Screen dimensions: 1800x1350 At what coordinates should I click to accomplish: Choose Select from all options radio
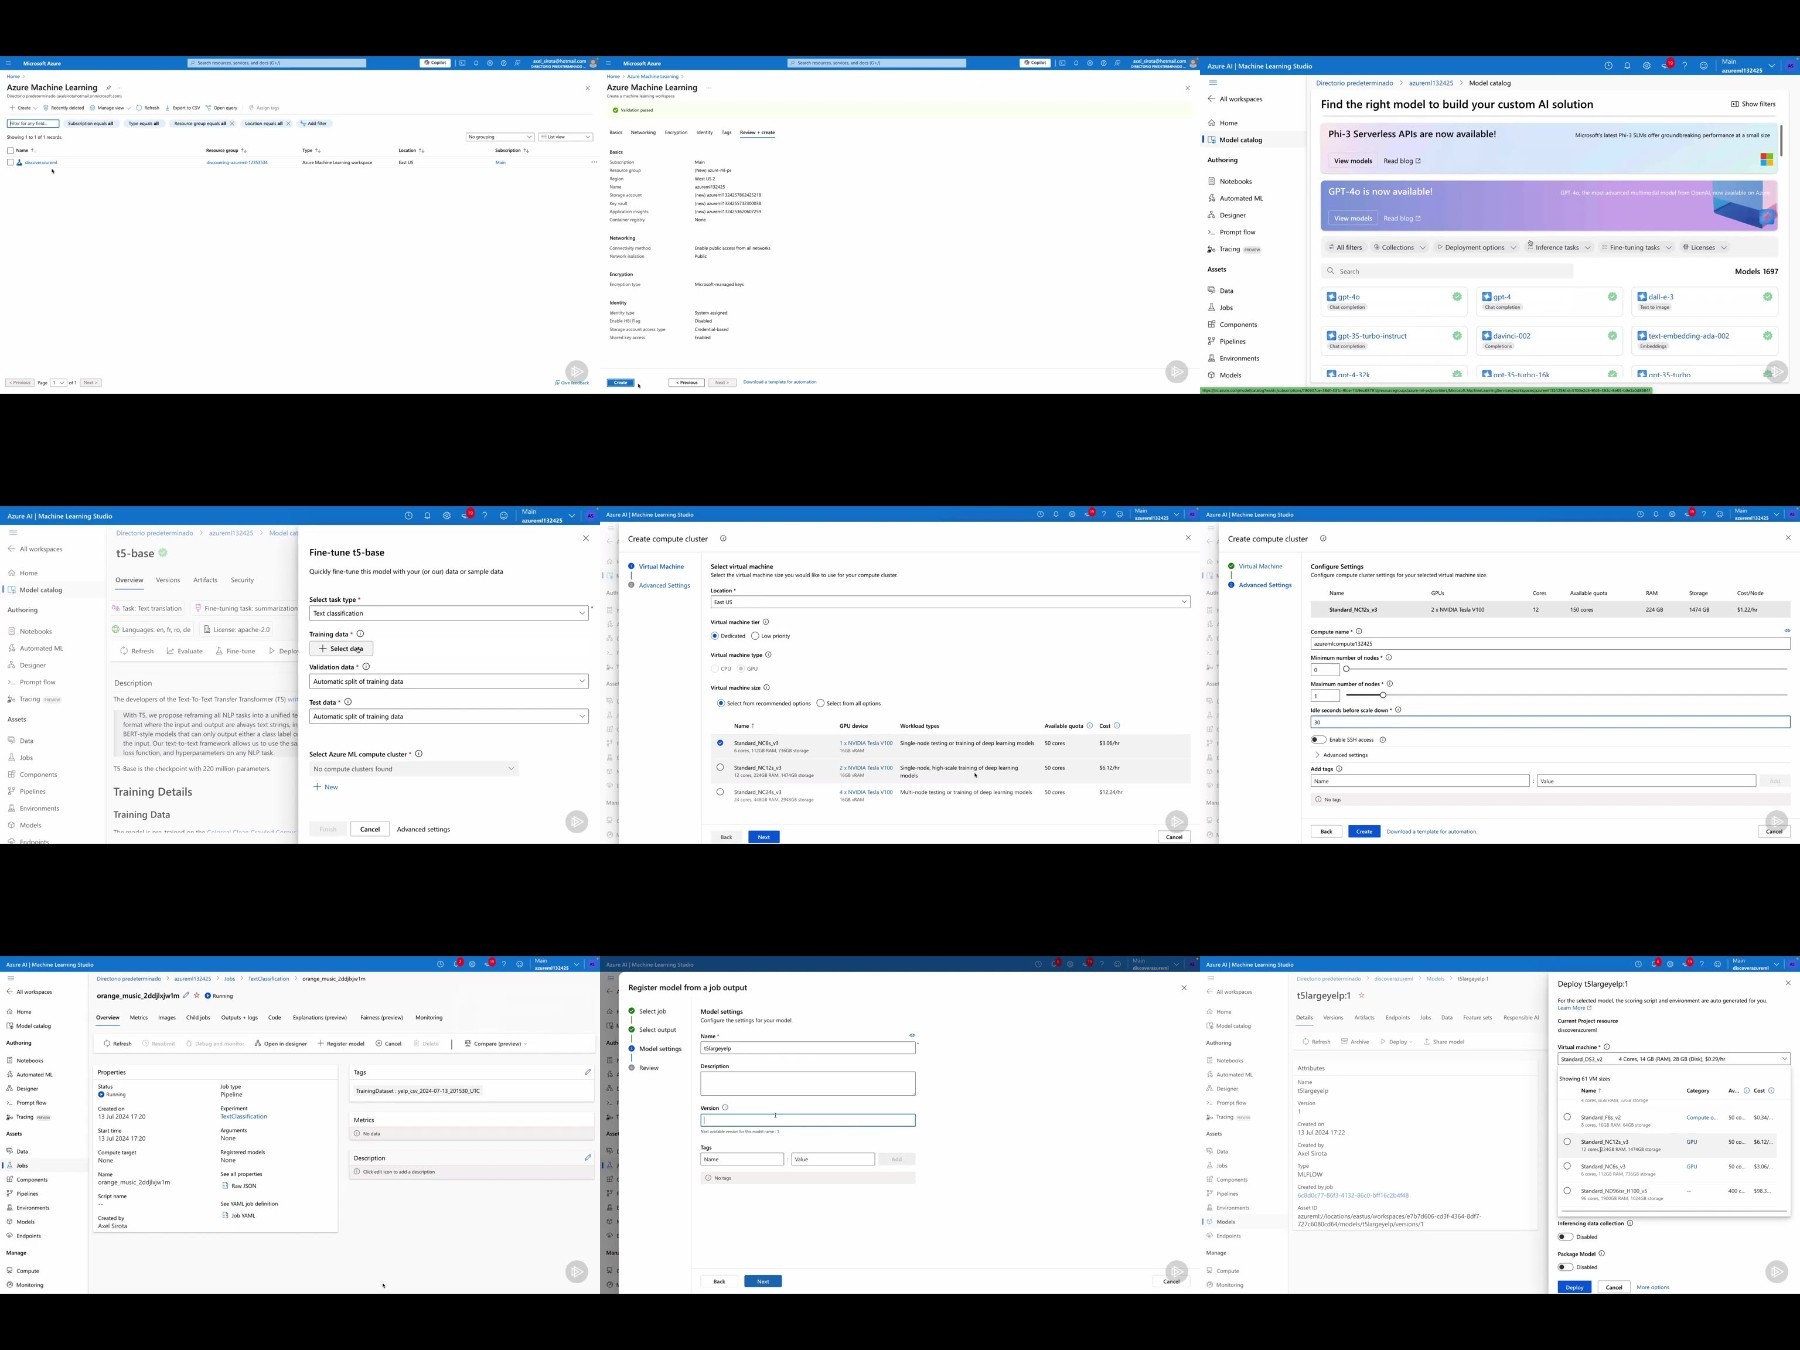pyautogui.click(x=820, y=703)
